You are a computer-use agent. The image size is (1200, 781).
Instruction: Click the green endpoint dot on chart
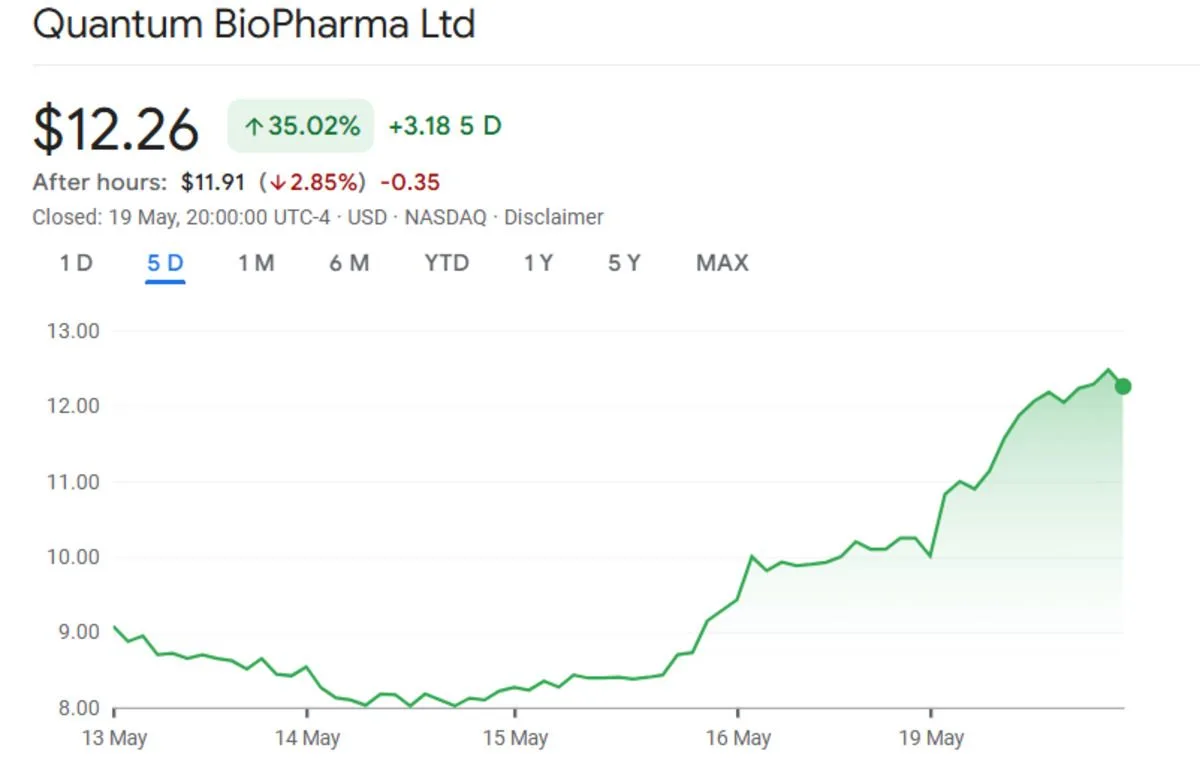pyautogui.click(x=1123, y=387)
